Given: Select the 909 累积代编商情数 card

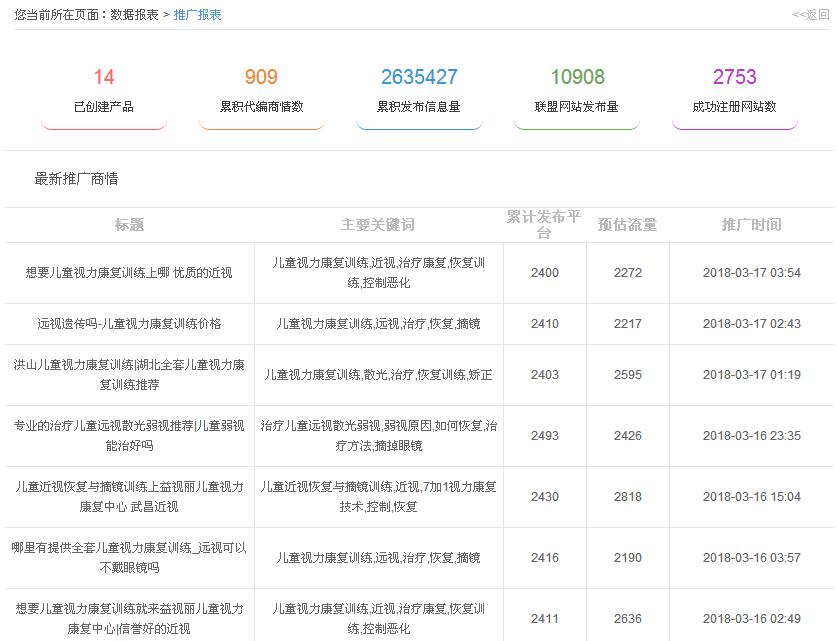Looking at the screenshot, I should click(x=262, y=97).
